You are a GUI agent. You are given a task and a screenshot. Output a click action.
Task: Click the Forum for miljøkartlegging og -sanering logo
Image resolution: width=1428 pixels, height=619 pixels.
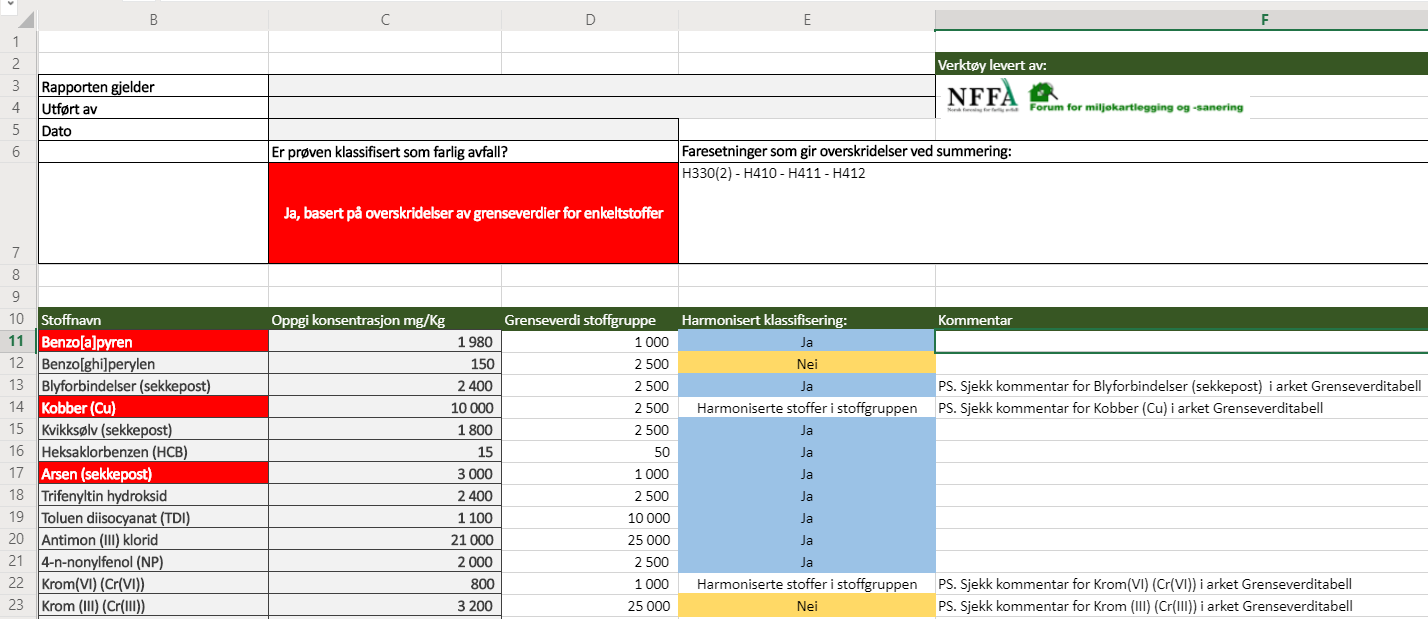click(x=1136, y=106)
